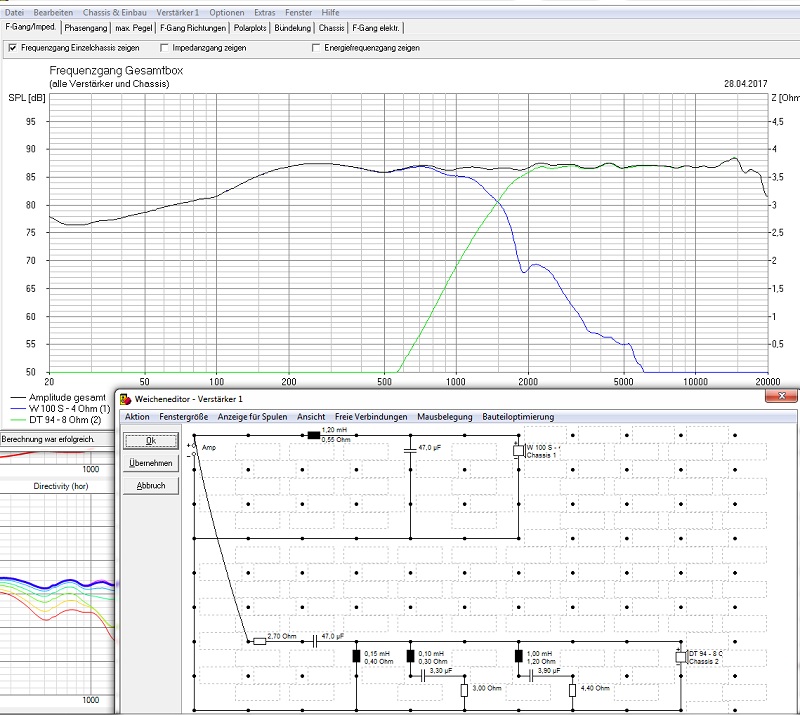800x715 pixels.
Task: Open the Verstärker 1 menu
Action: (178, 12)
